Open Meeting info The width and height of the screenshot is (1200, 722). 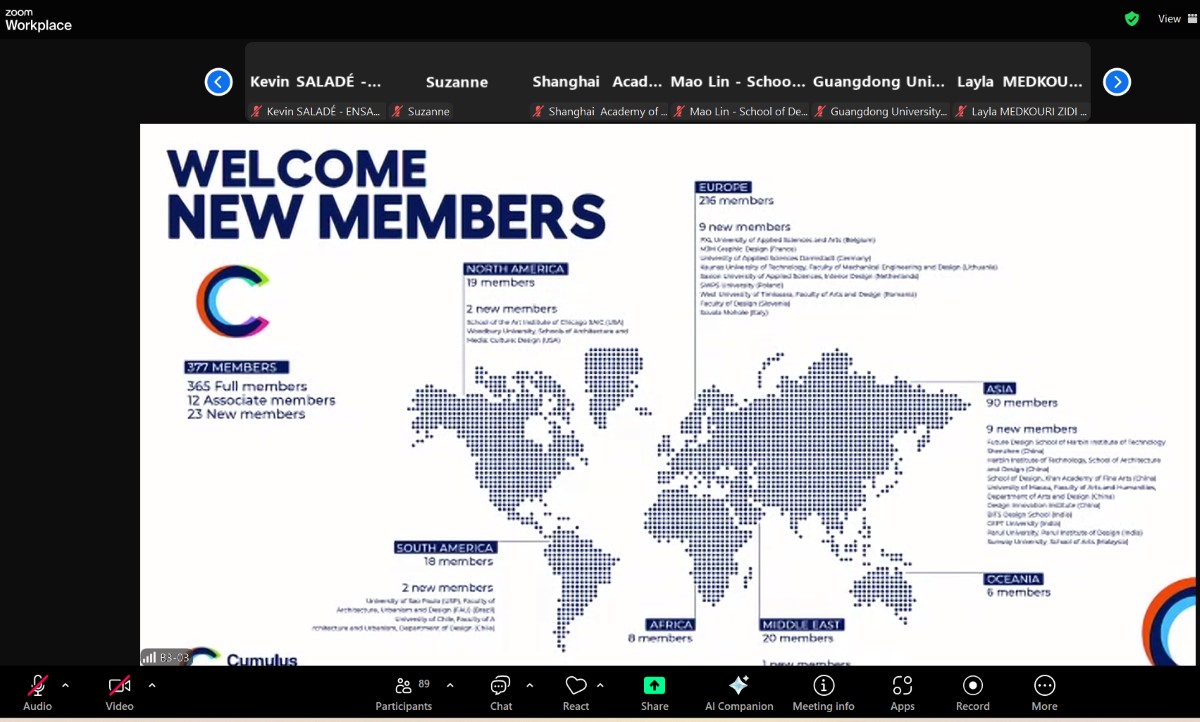[824, 693]
